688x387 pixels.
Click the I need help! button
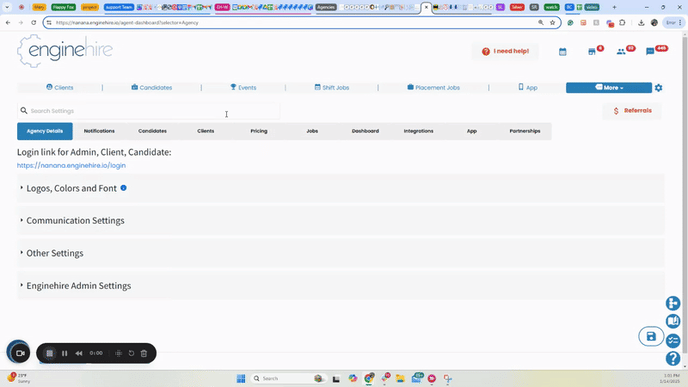pos(505,51)
